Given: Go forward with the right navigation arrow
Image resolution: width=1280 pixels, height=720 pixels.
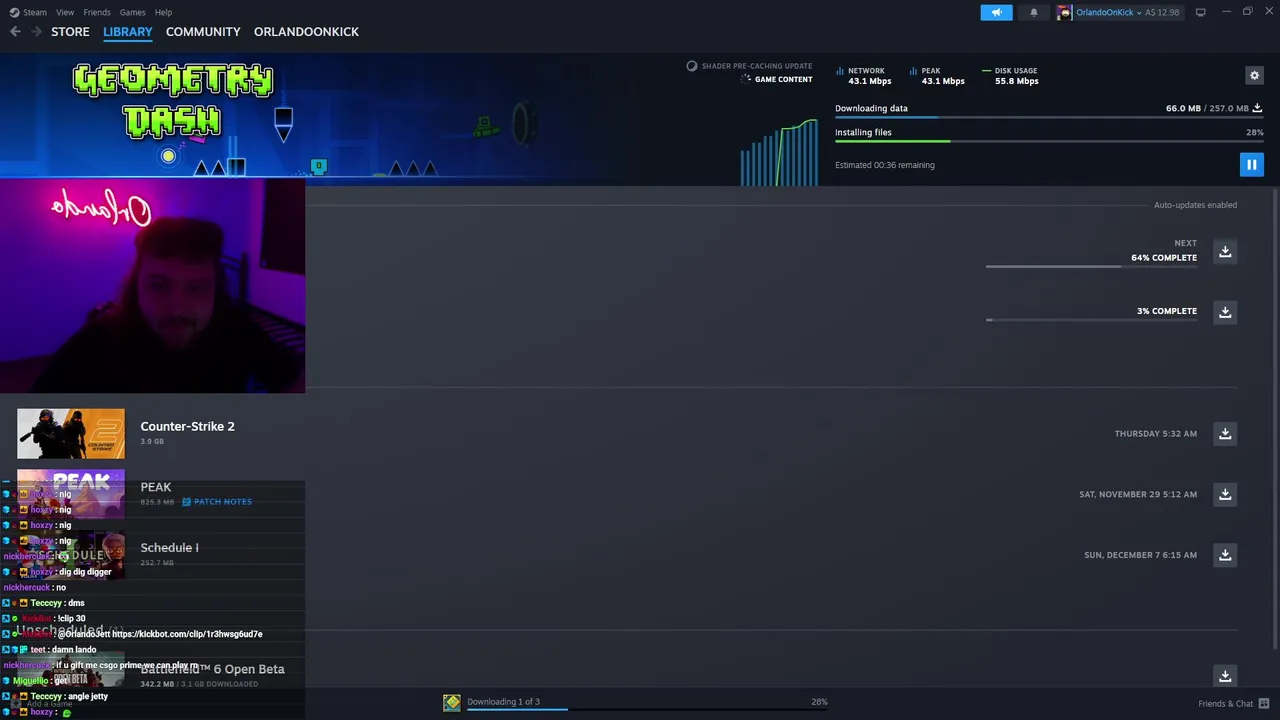Looking at the screenshot, I should pos(36,32).
